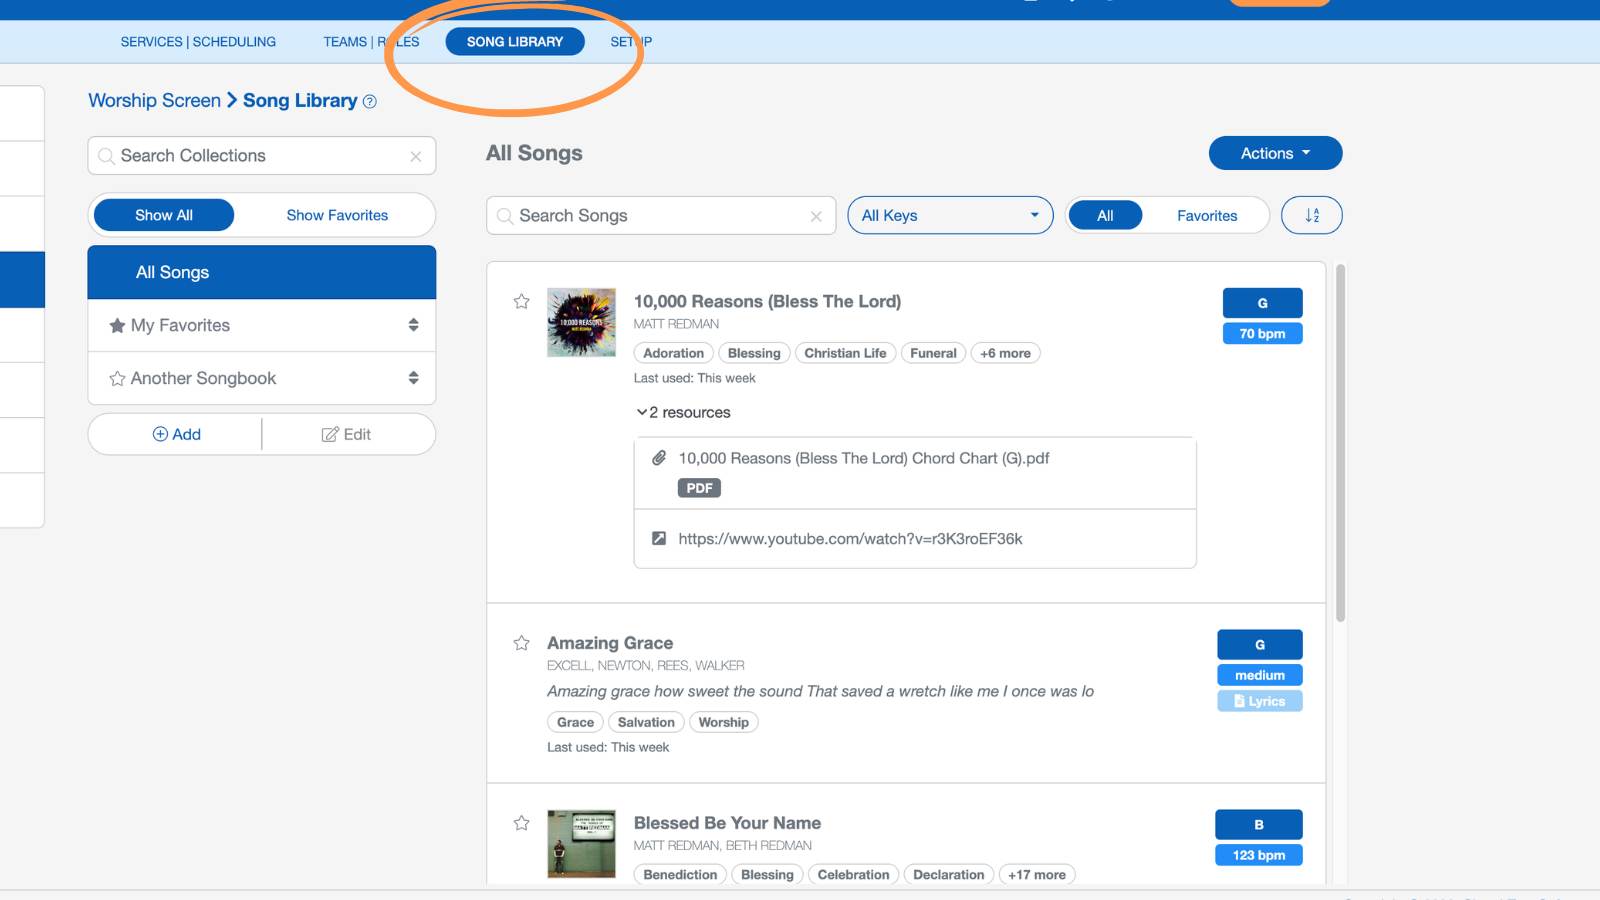Go to Services | Scheduling tab
The height and width of the screenshot is (900, 1600).
click(198, 41)
